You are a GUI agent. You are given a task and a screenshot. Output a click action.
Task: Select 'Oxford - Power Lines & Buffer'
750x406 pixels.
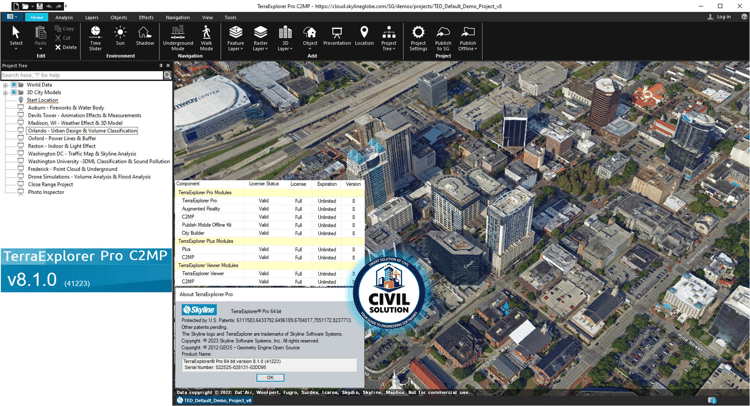pyautogui.click(x=62, y=138)
